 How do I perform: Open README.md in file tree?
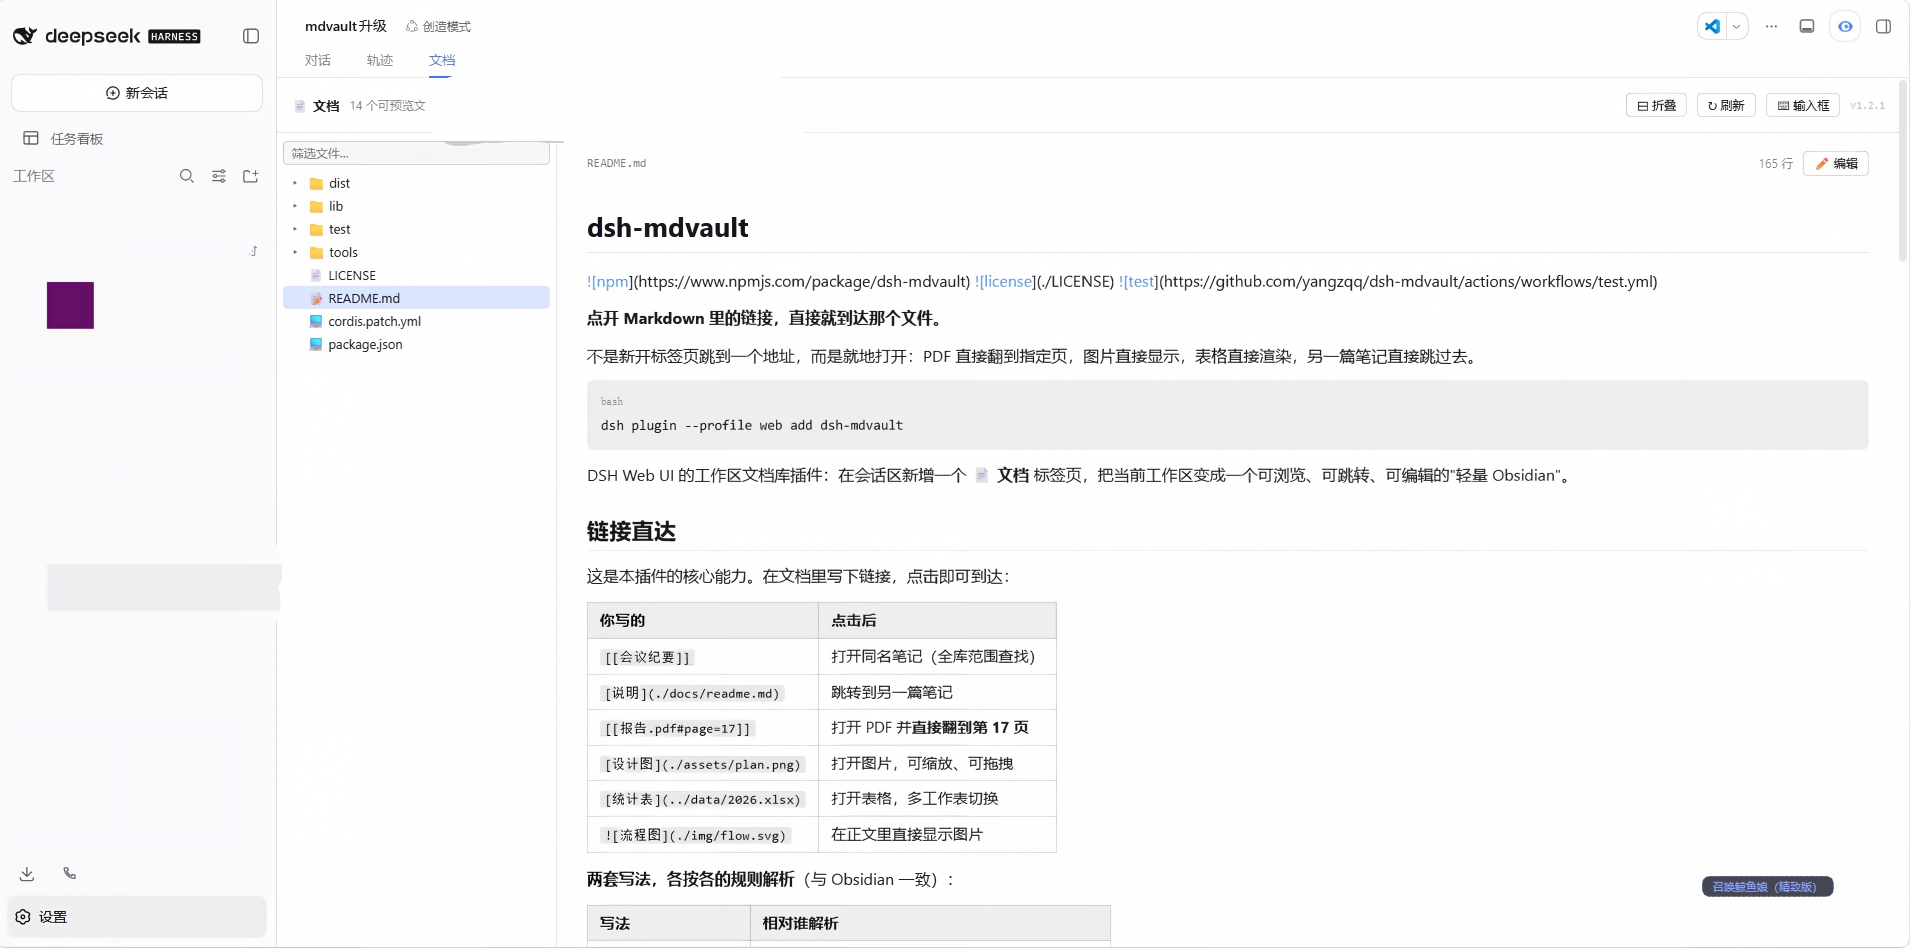417,298
